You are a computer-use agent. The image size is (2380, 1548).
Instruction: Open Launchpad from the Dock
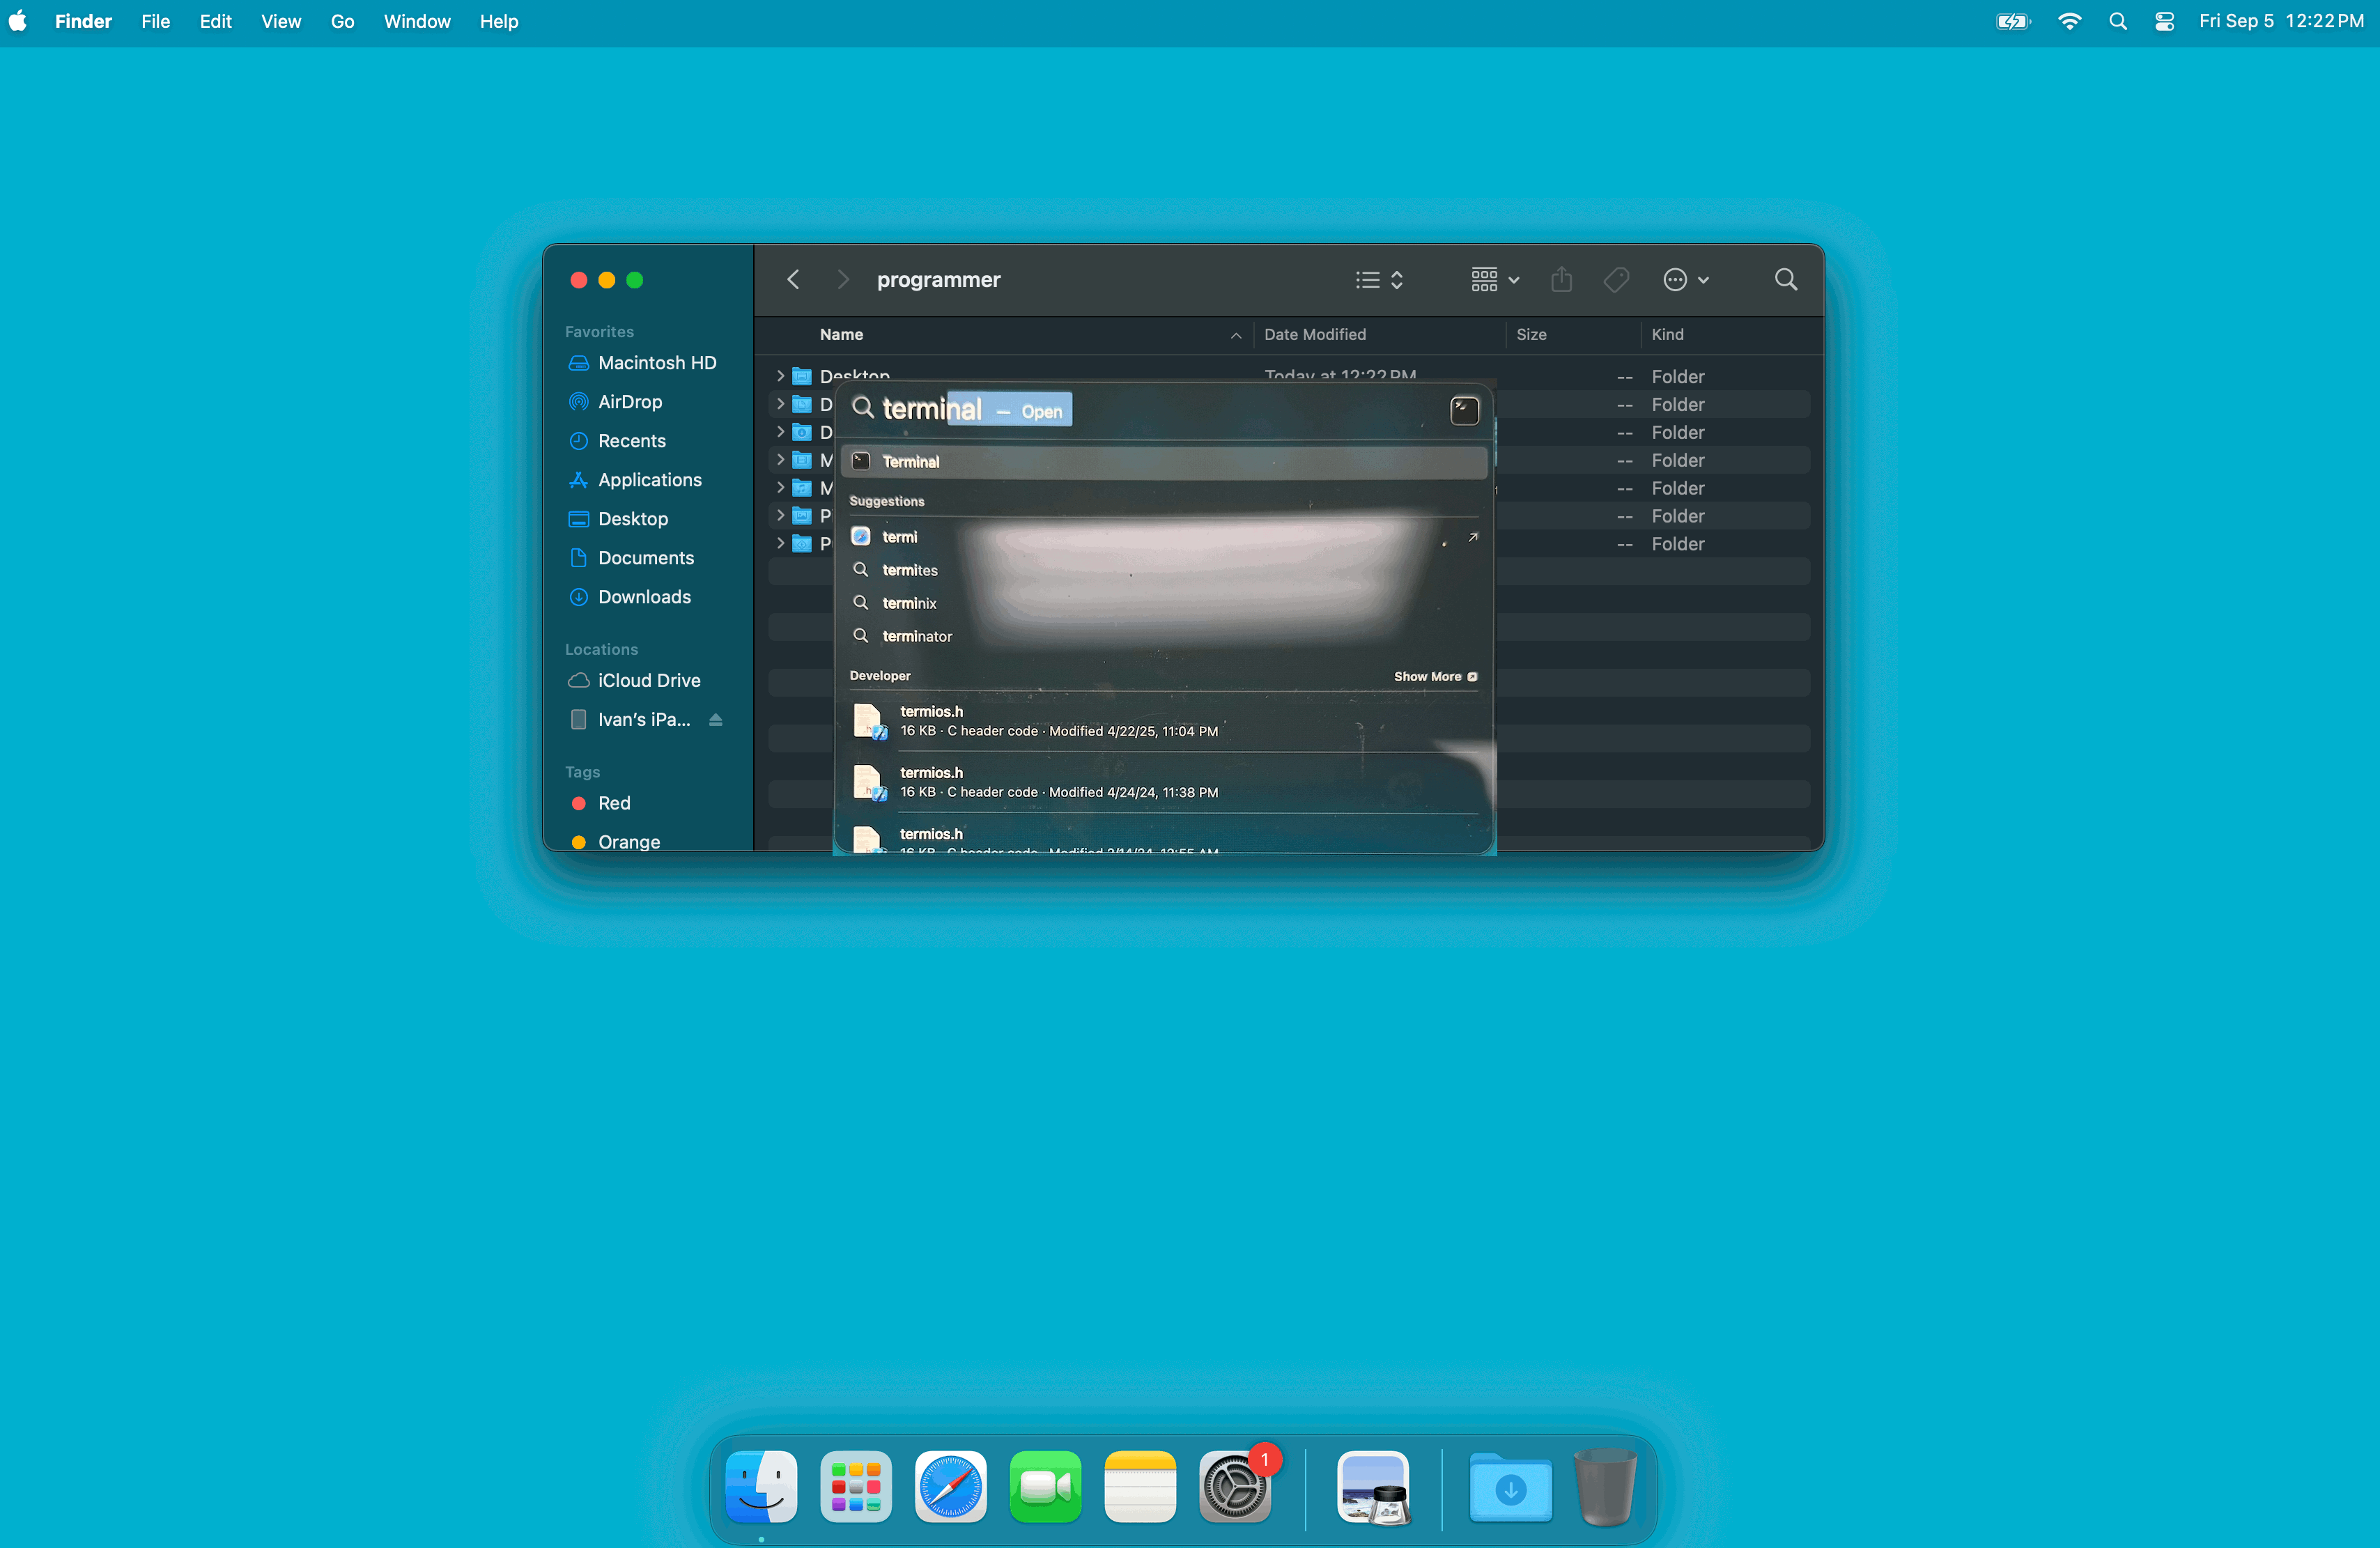(x=855, y=1487)
